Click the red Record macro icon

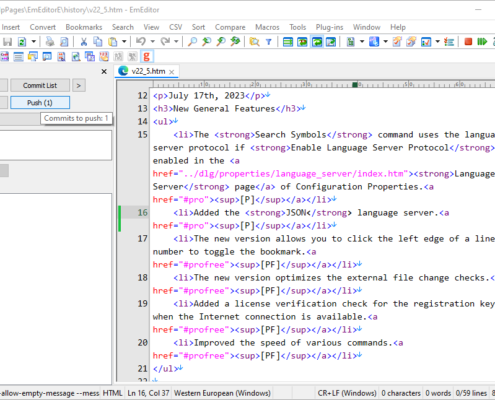[x=468, y=42]
